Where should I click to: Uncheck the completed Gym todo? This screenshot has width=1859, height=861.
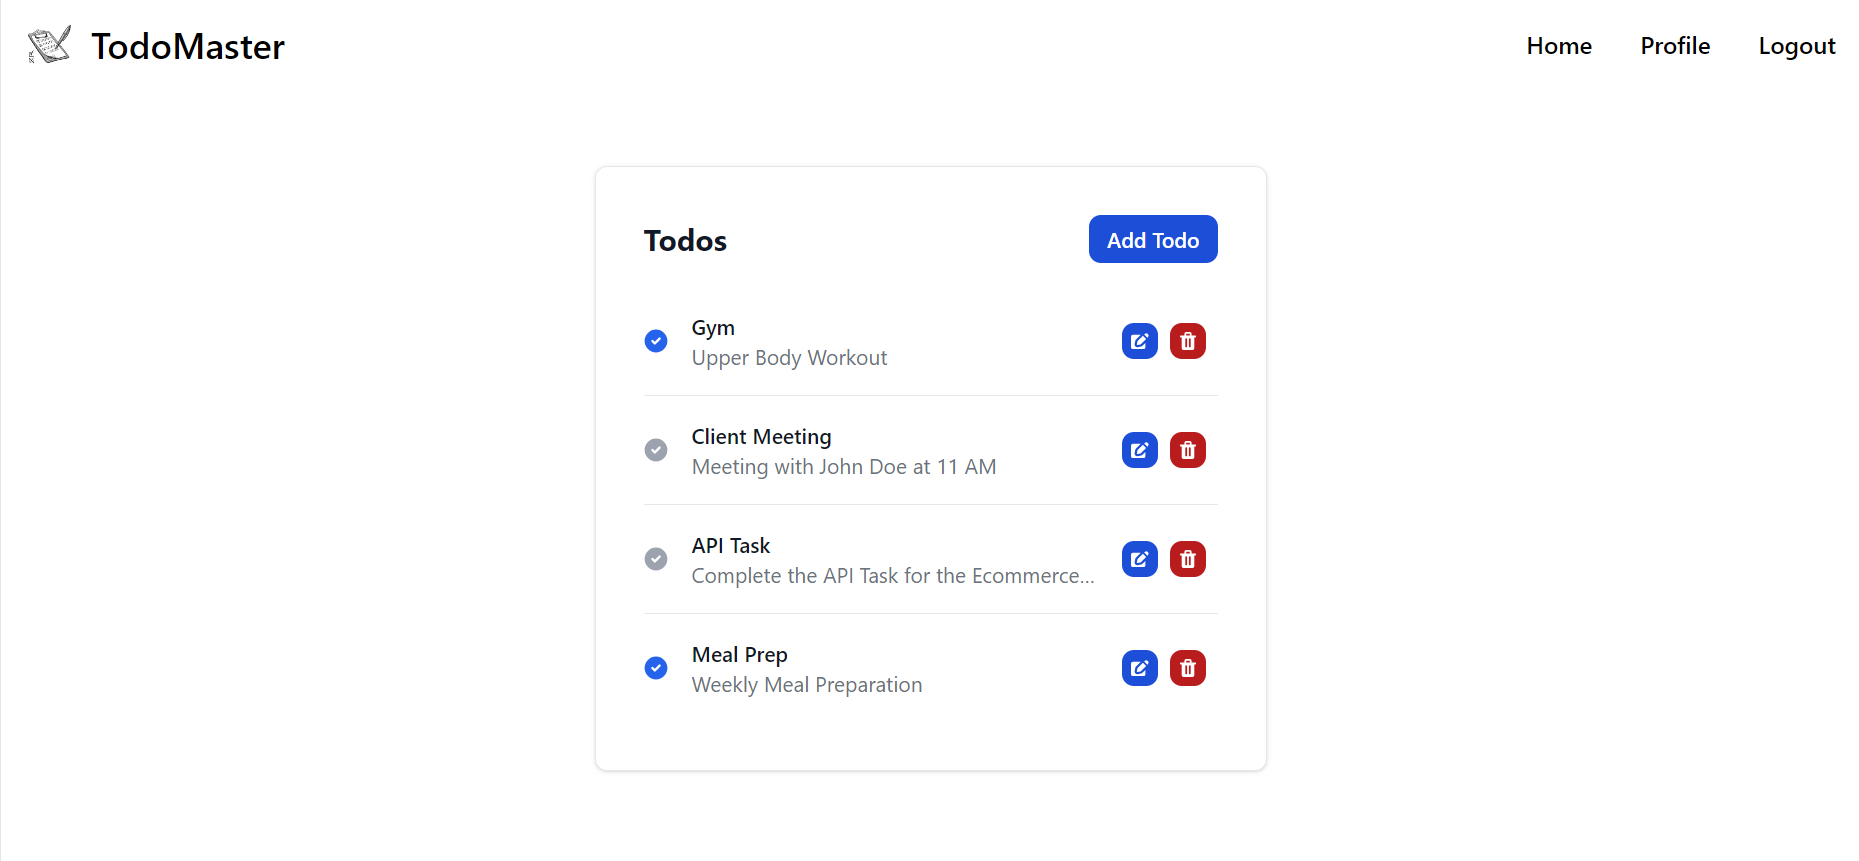coord(656,341)
